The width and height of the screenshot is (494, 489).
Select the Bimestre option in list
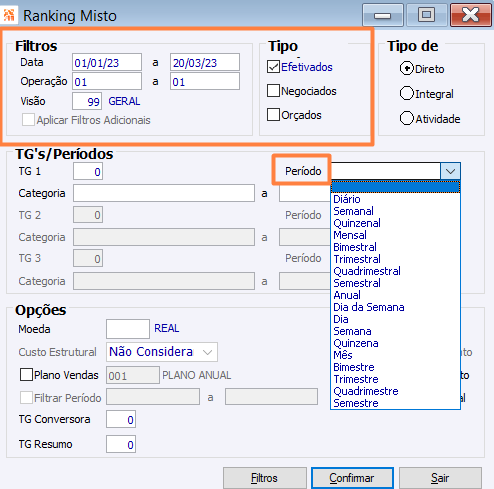[x=395, y=367]
